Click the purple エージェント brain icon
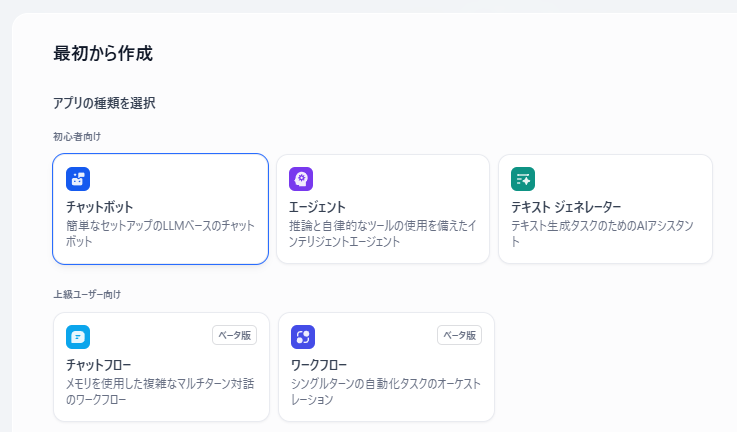The width and height of the screenshot is (737, 432). point(301,179)
